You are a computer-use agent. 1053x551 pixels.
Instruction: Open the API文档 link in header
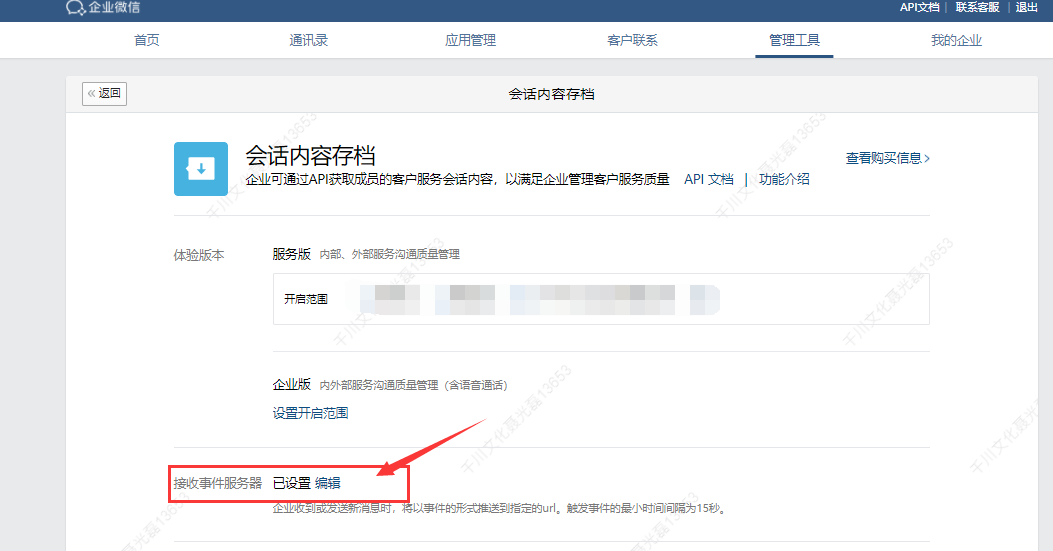919,7
